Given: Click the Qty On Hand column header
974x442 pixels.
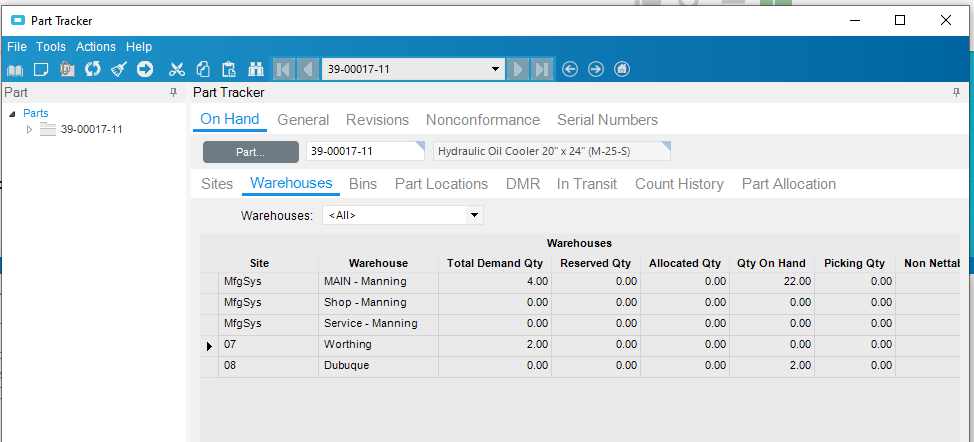Looking at the screenshot, I should [x=771, y=263].
